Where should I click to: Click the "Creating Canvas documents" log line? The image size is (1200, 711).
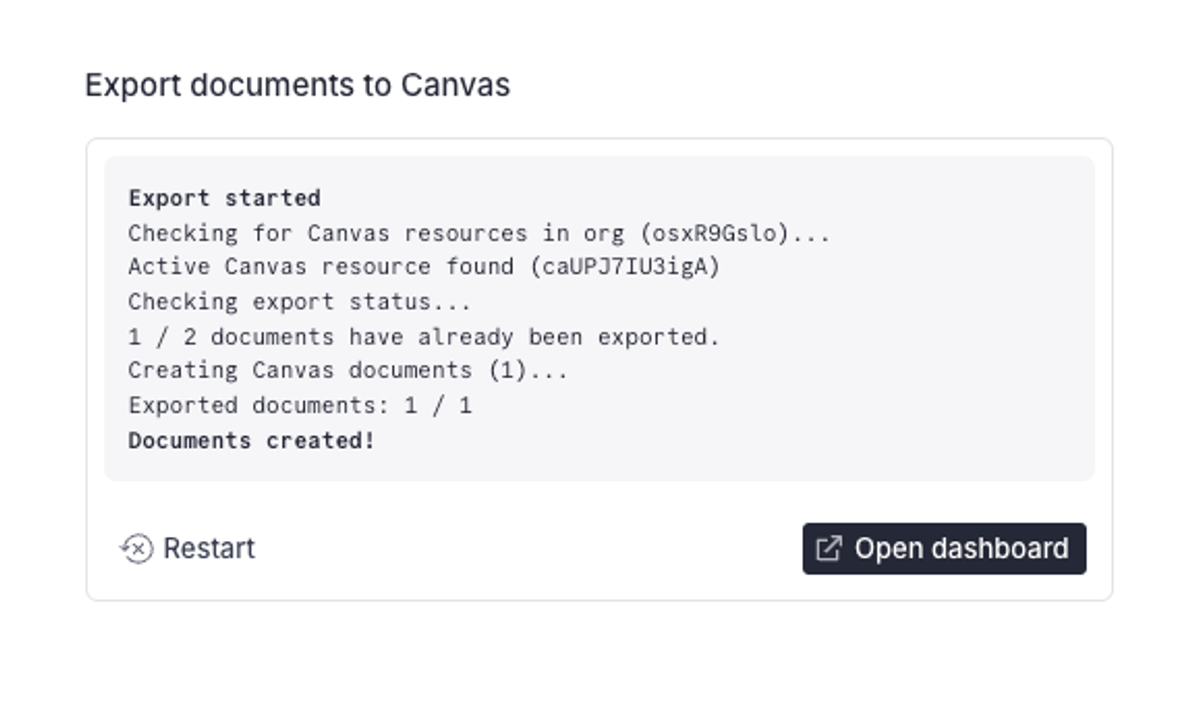(x=300, y=370)
